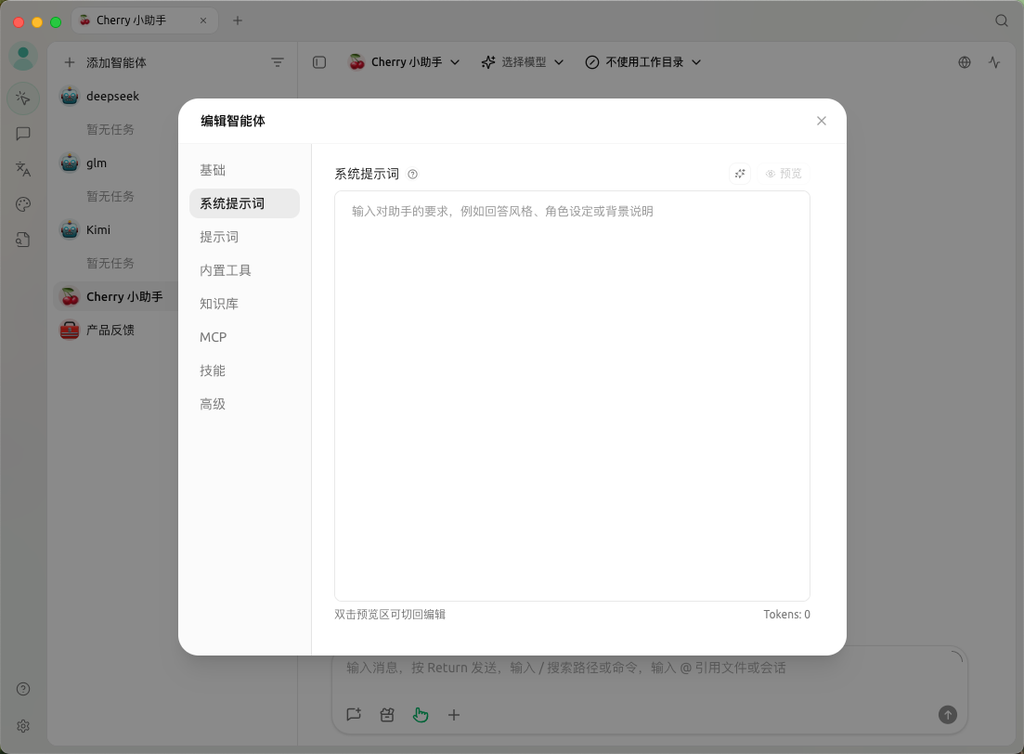Add a new tab with plus icon
Image resolution: width=1024 pixels, height=754 pixels.
point(238,20)
